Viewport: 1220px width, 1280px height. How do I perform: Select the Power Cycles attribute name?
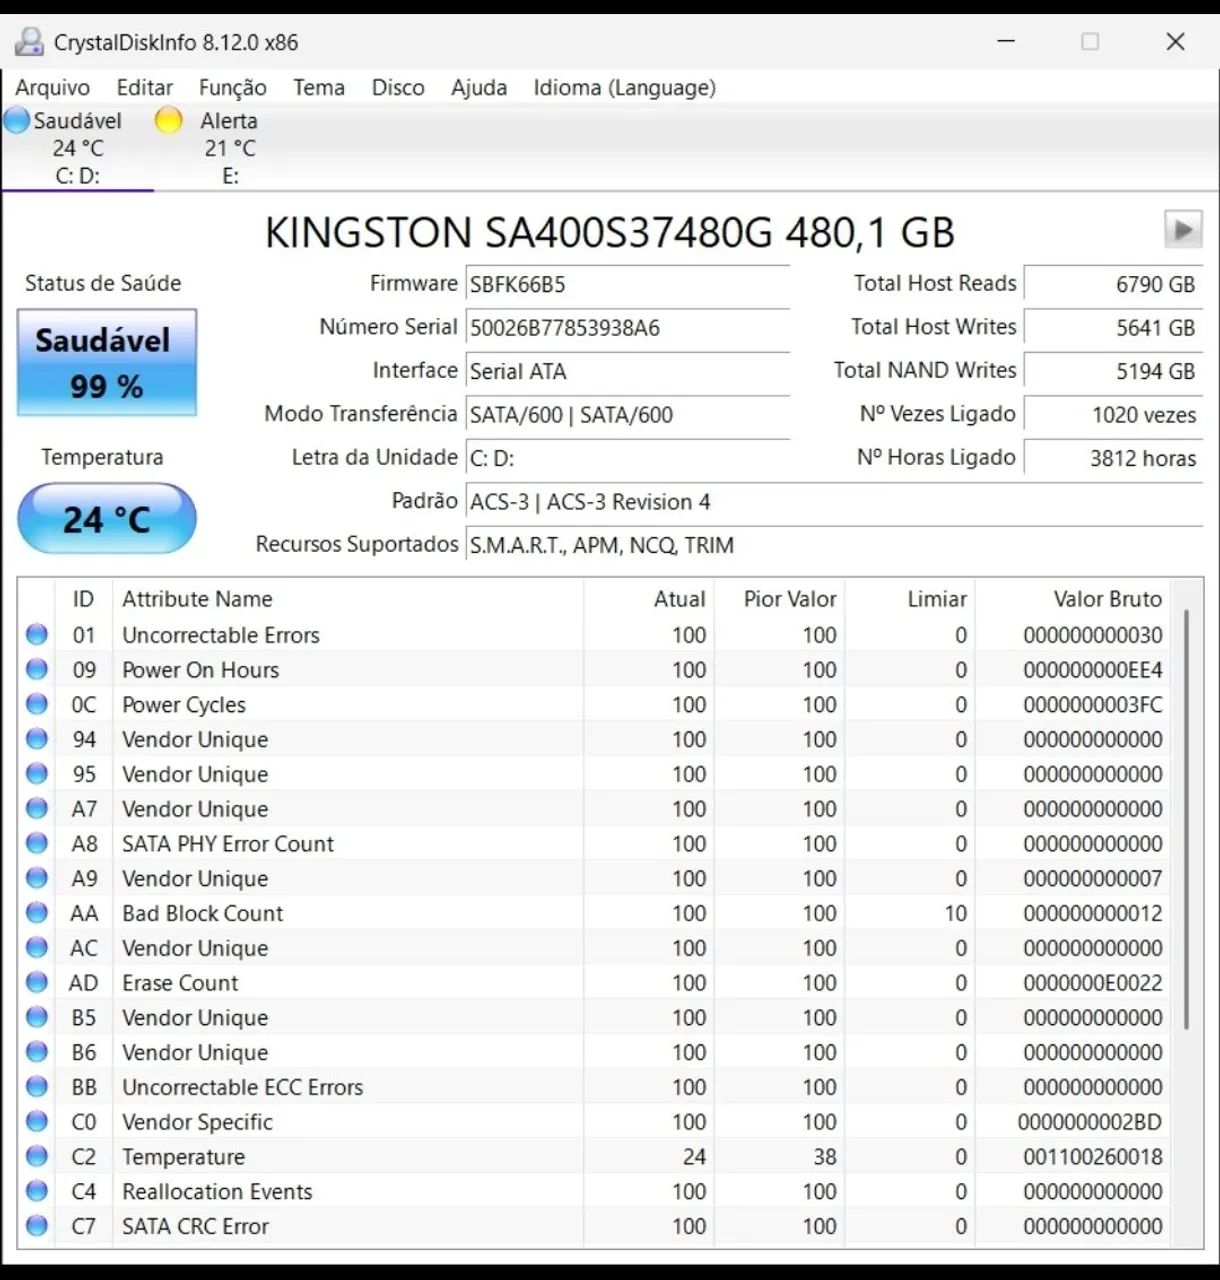(x=184, y=705)
